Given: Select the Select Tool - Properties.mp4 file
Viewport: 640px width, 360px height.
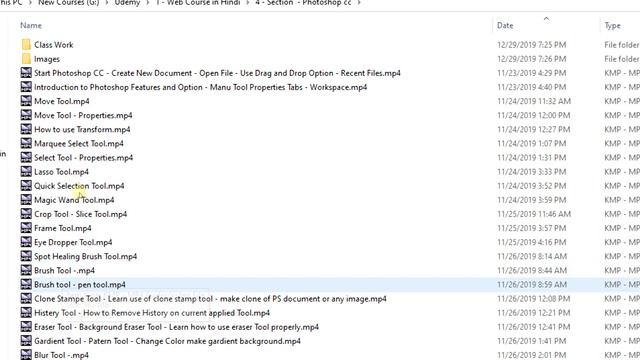Looking at the screenshot, I should (x=84, y=158).
